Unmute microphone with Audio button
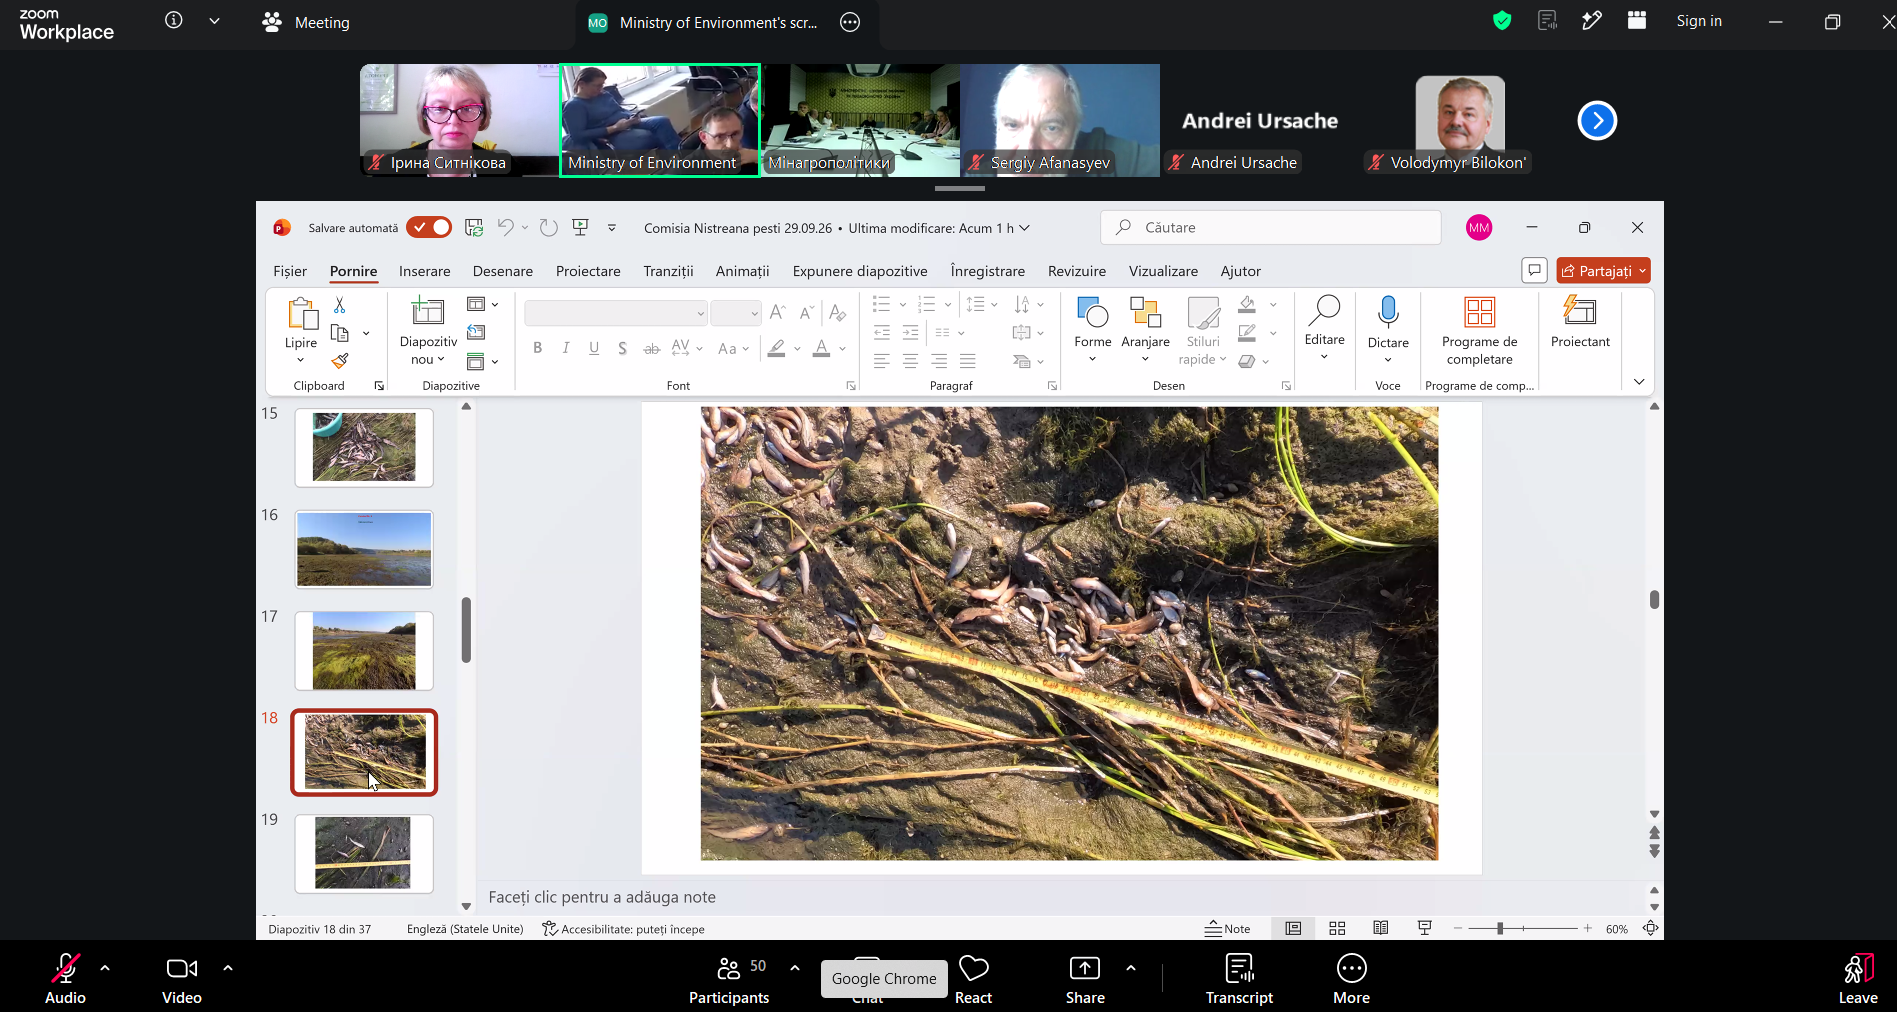The width and height of the screenshot is (1897, 1012). [x=65, y=979]
